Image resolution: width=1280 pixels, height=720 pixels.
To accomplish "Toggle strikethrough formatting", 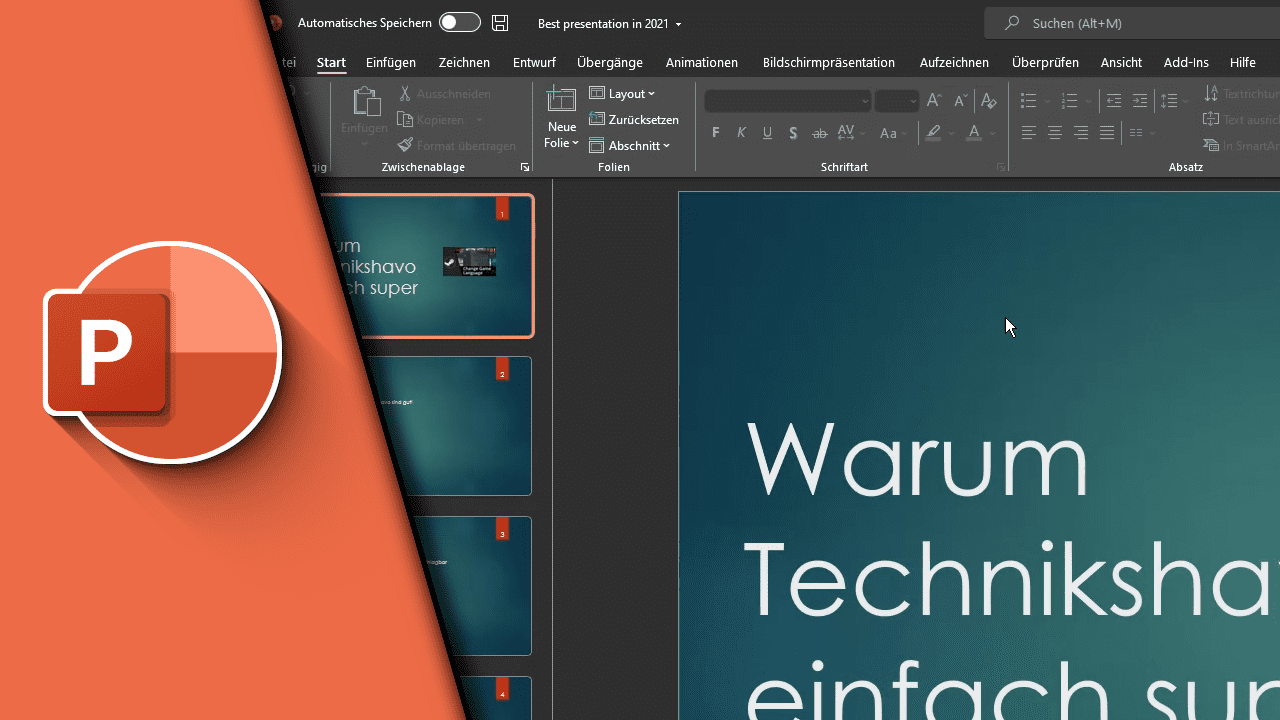I will 820,133.
